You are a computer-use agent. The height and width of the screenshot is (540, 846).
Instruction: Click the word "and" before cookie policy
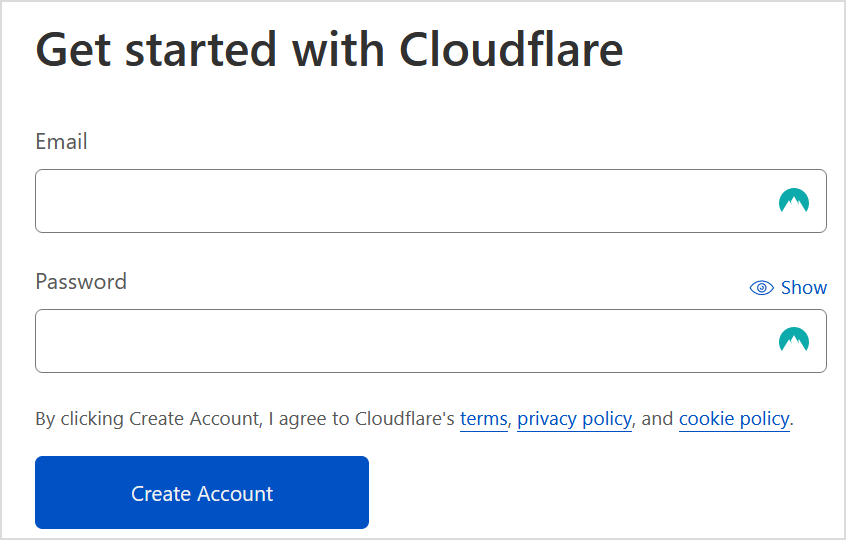click(x=657, y=419)
